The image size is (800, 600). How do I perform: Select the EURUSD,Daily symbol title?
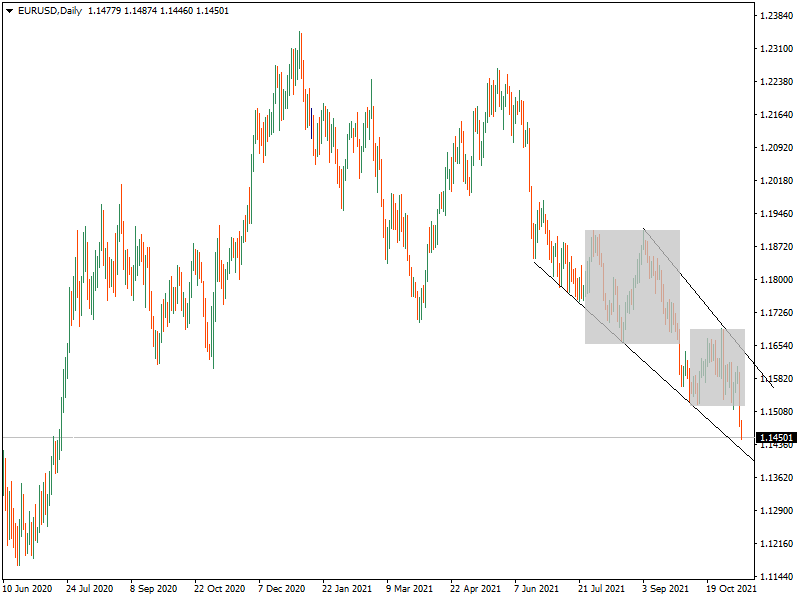[50, 11]
